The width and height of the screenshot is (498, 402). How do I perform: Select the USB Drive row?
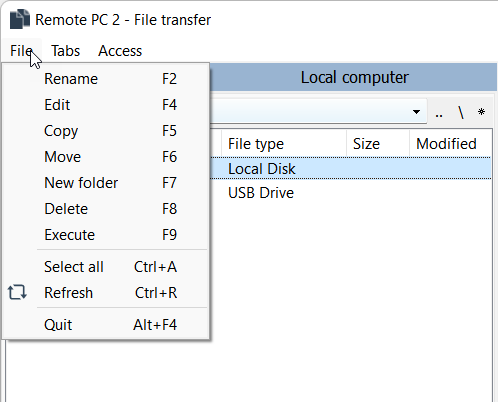click(x=350, y=193)
